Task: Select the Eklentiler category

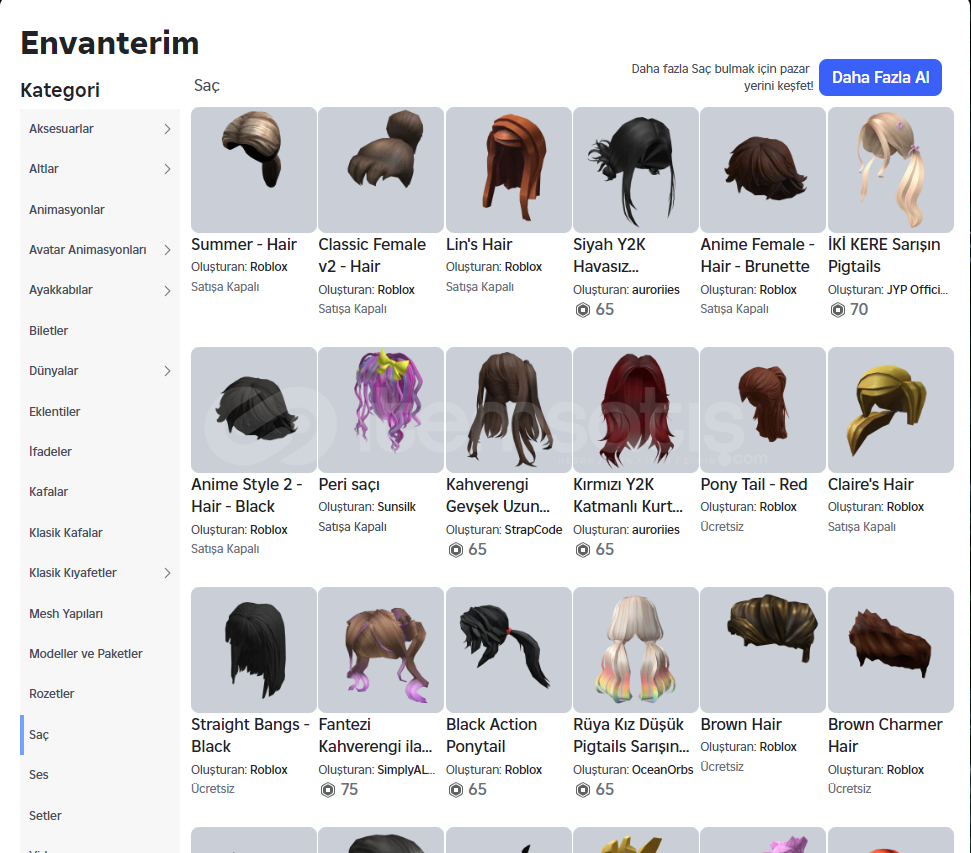Action: point(100,411)
